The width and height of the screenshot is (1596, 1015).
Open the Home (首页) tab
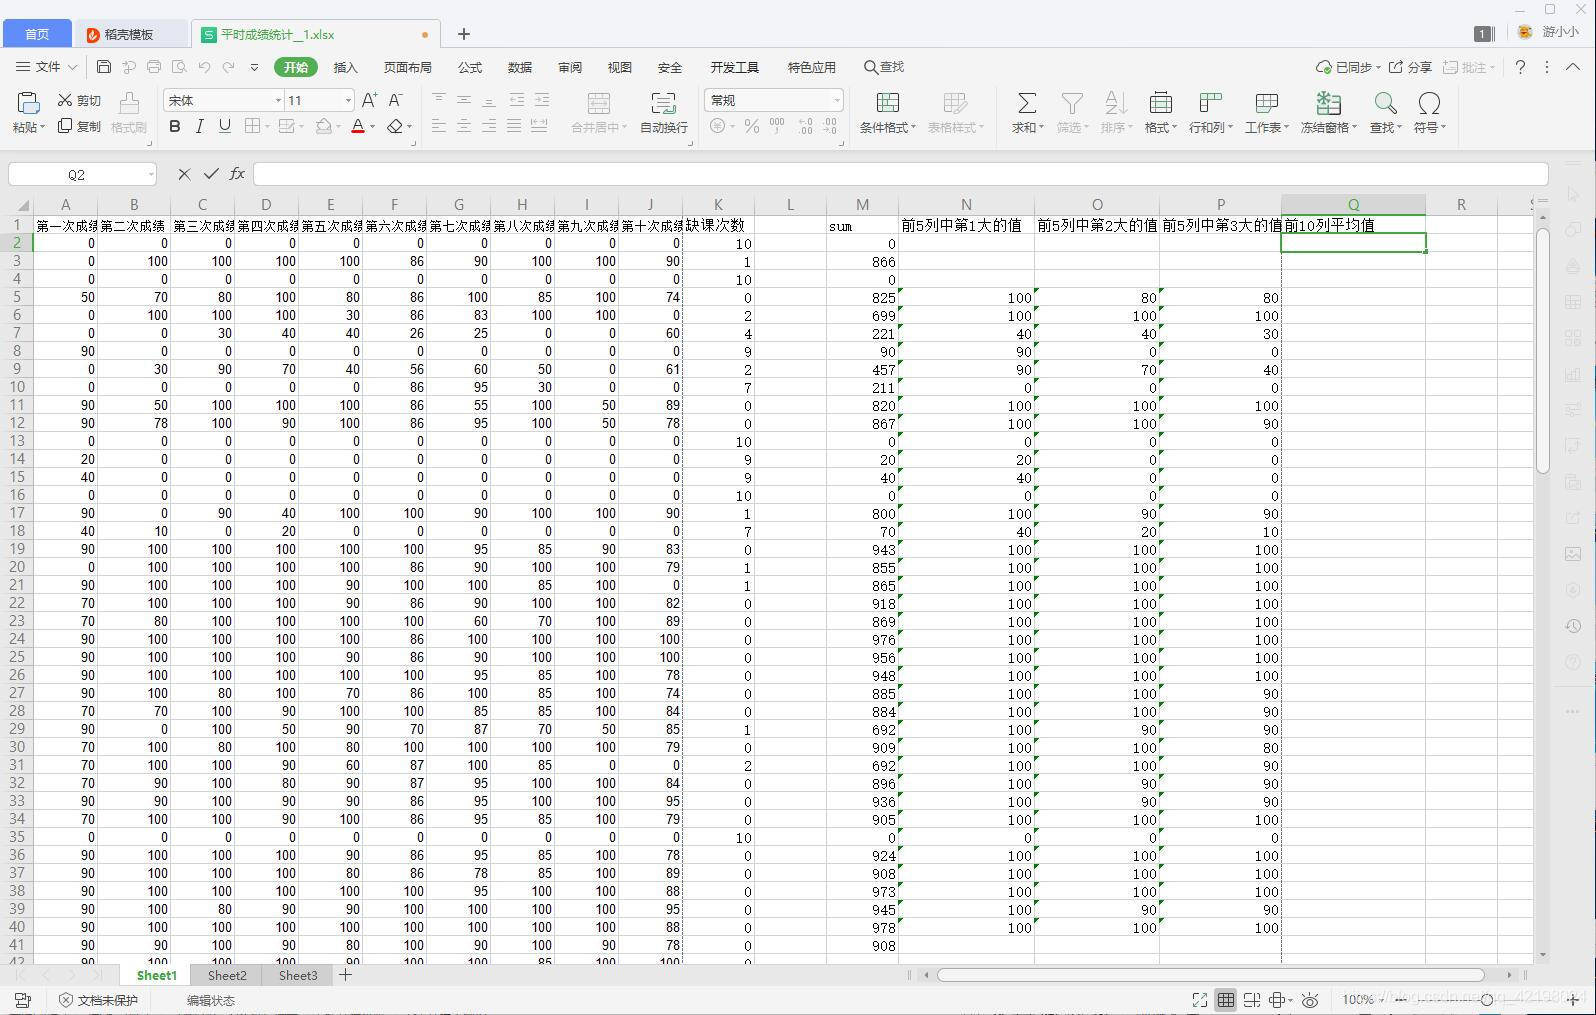point(37,34)
